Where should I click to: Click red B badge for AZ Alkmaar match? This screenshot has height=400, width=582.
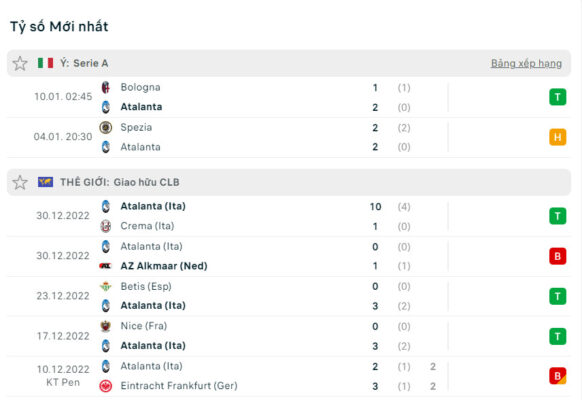tap(558, 256)
